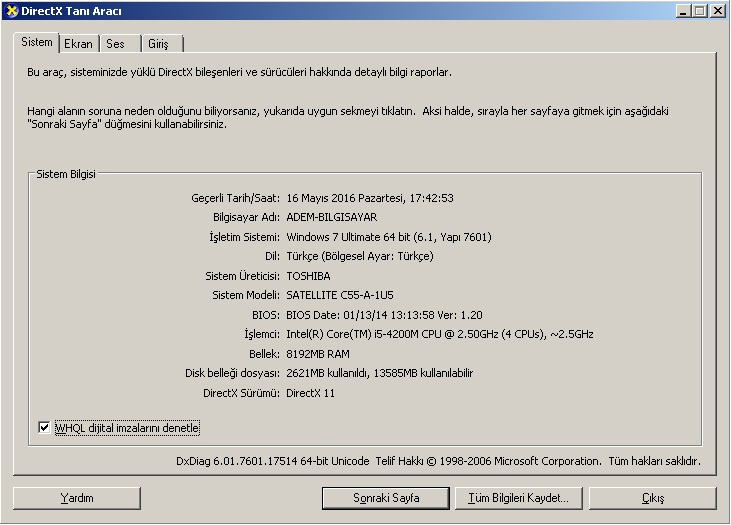Click the Geçerli Tarih/Saat label
Image resolution: width=731 pixels, height=525 pixels.
coord(235,198)
